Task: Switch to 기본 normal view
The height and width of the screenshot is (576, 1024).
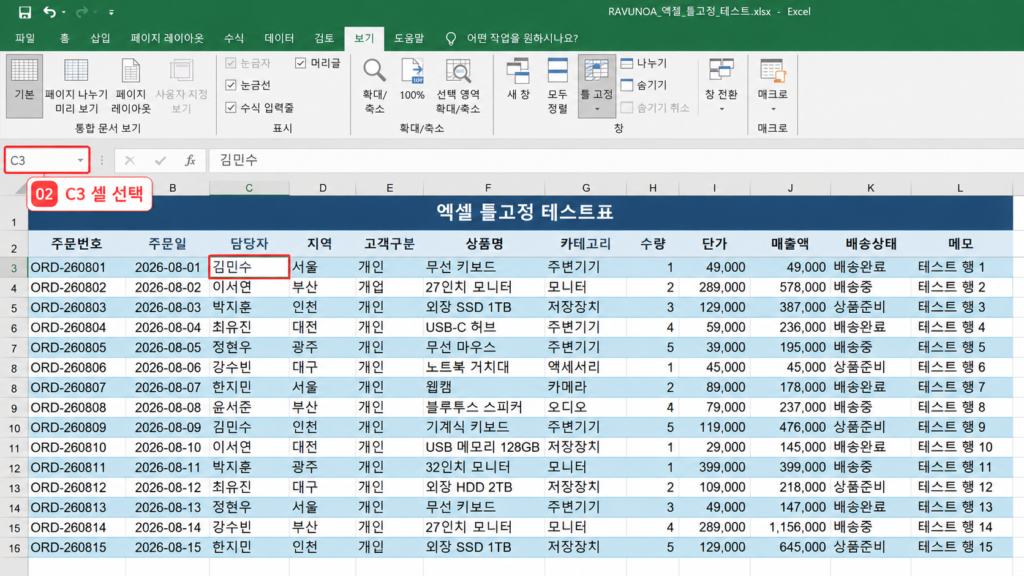Action: [x=24, y=86]
